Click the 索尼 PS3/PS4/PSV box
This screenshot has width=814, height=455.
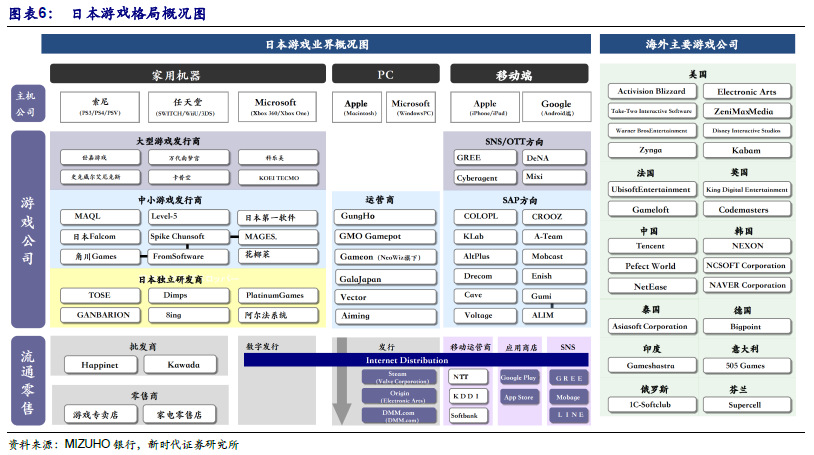tap(100, 107)
